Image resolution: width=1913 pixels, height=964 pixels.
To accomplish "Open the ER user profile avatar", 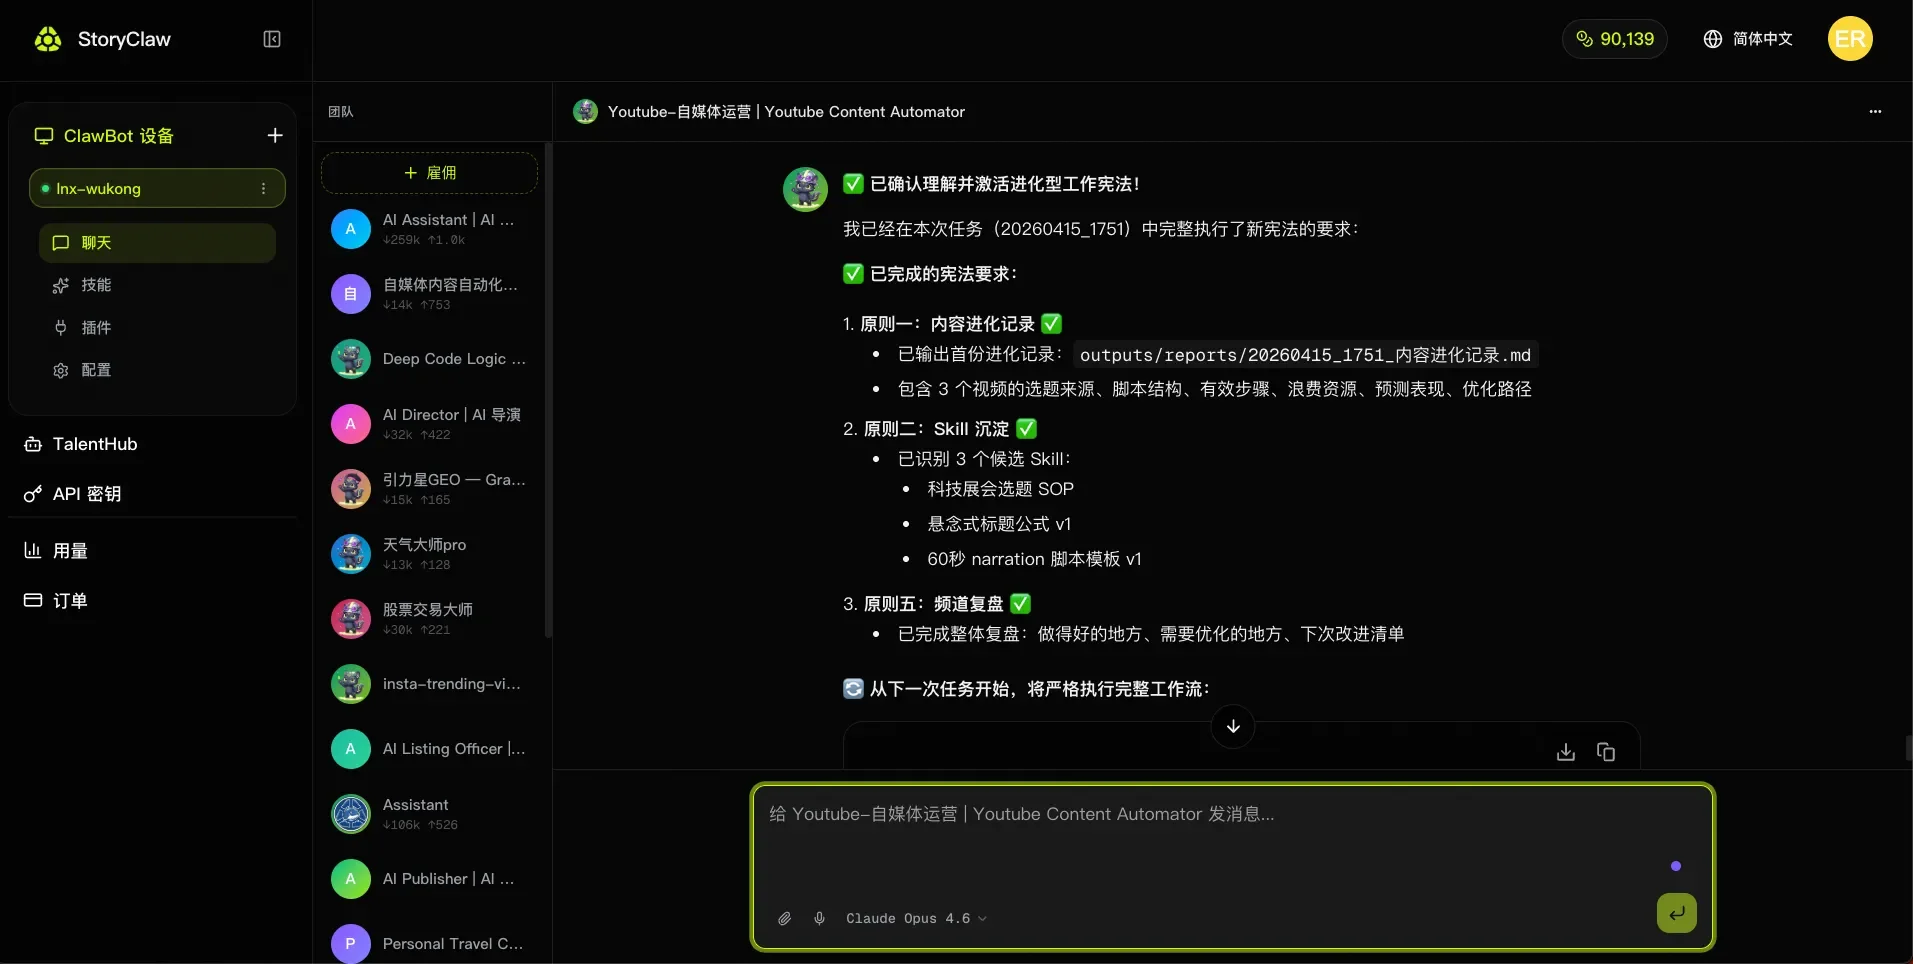I will pyautogui.click(x=1850, y=39).
